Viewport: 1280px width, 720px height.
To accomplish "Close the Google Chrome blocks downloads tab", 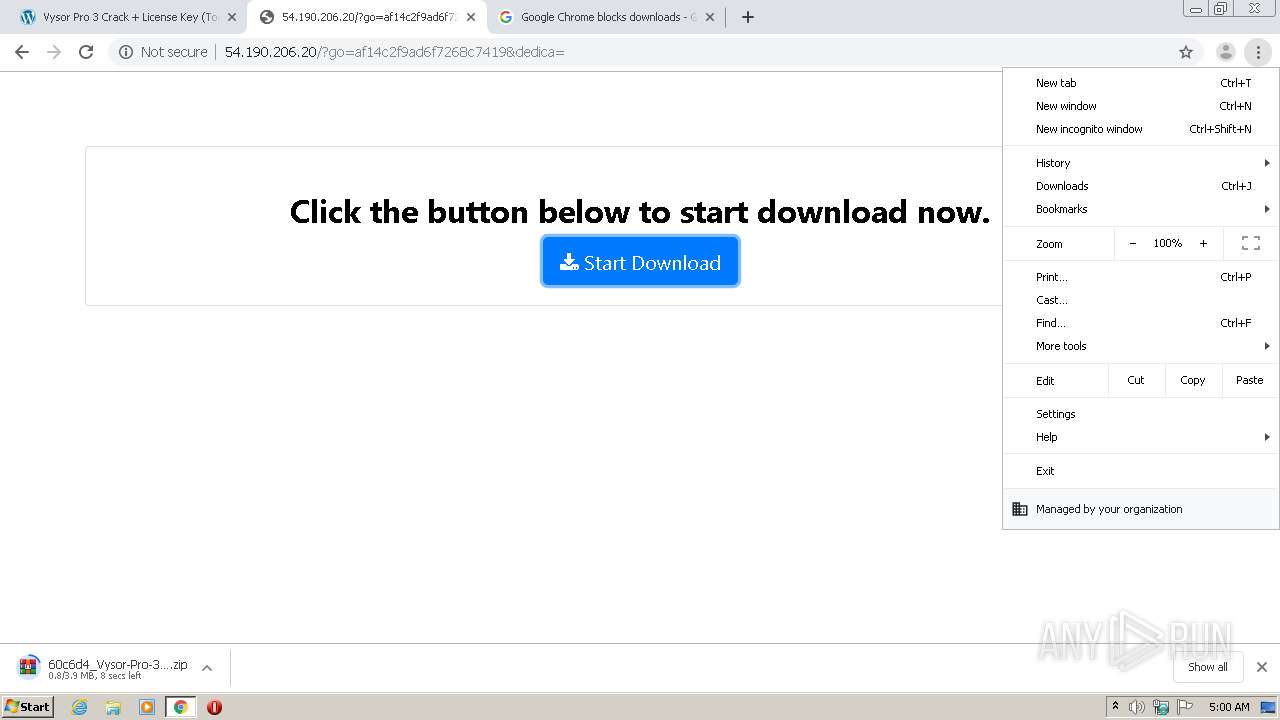I will coord(710,17).
